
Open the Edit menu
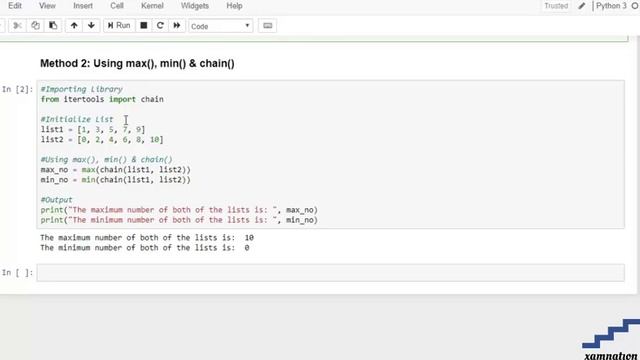(x=15, y=6)
